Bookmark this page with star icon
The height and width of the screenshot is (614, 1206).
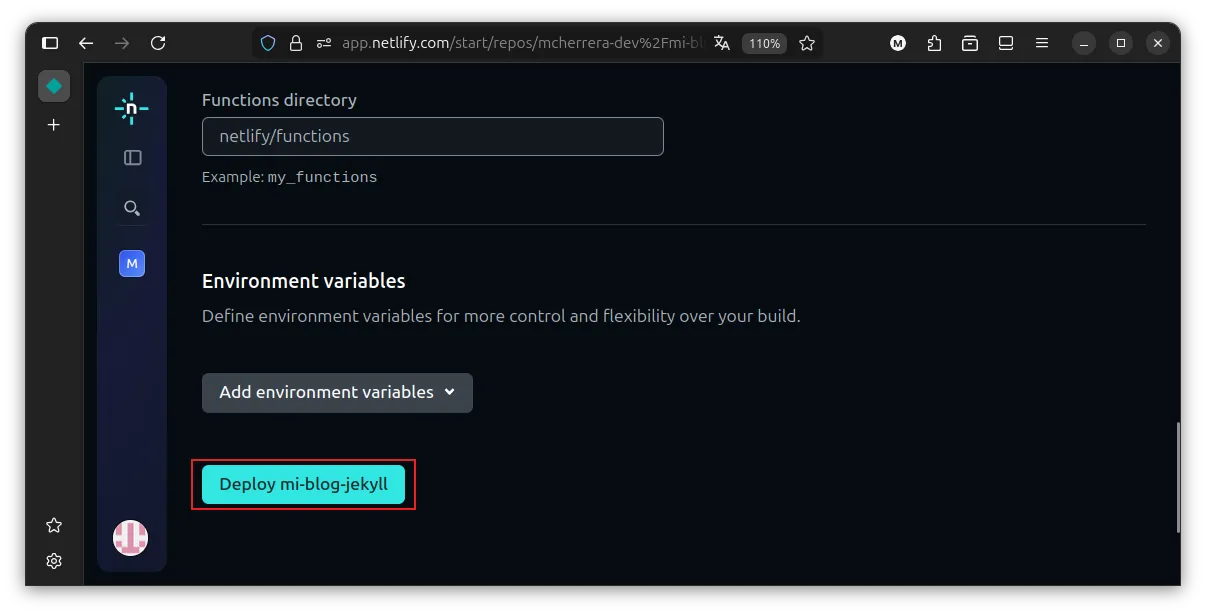tap(807, 43)
